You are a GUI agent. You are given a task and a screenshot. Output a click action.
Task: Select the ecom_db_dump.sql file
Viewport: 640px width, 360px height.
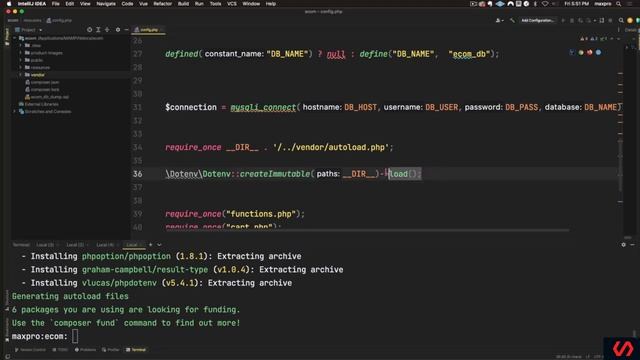[47, 97]
